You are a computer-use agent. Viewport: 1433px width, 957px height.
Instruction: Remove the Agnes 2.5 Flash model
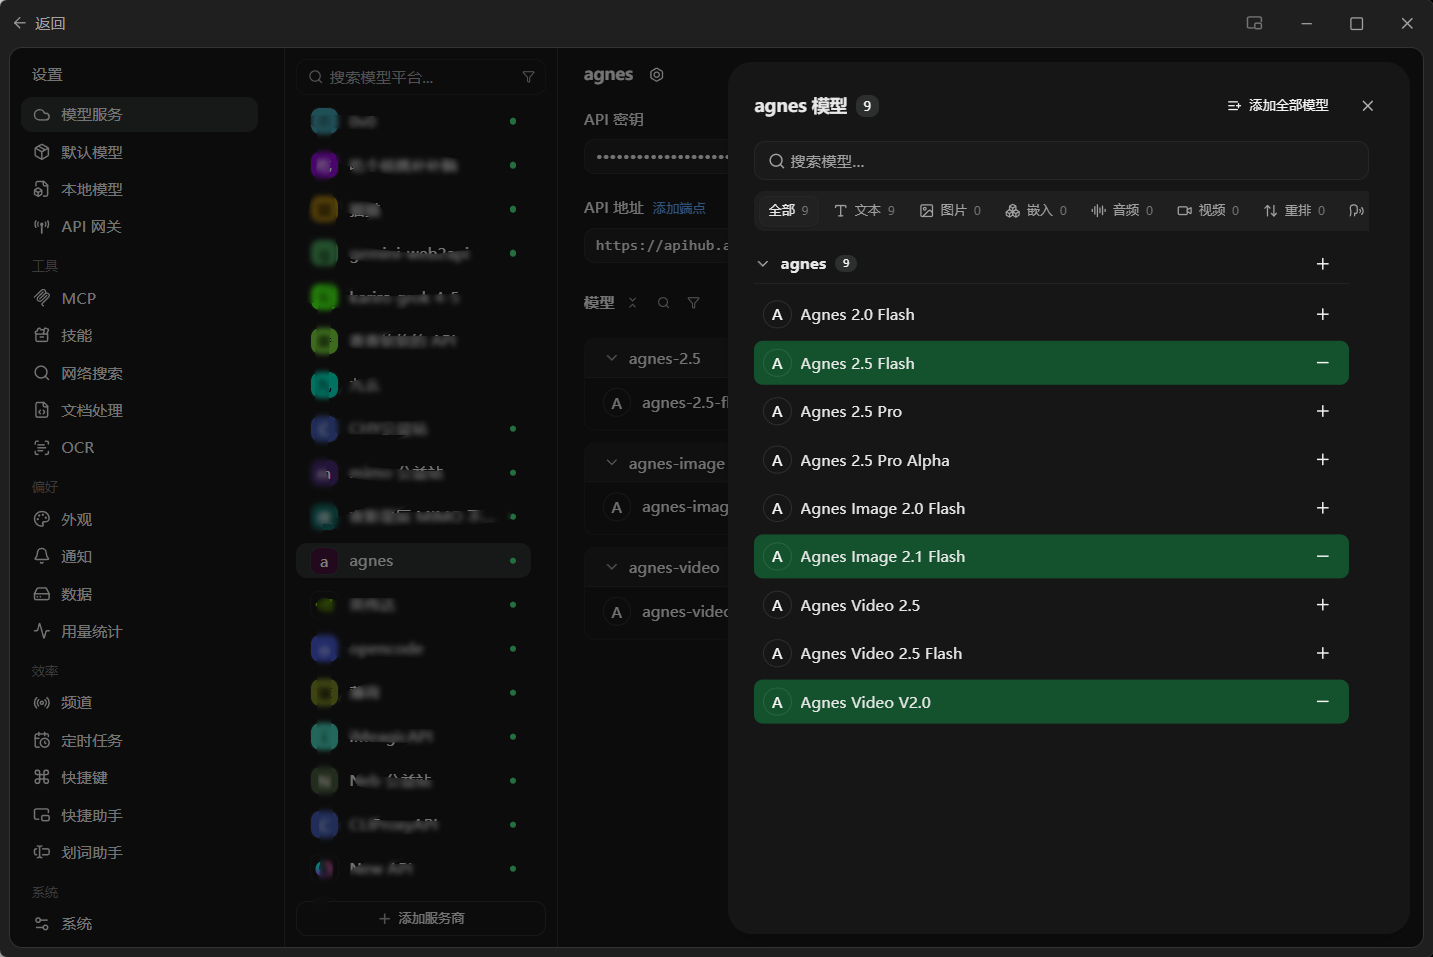1323,363
